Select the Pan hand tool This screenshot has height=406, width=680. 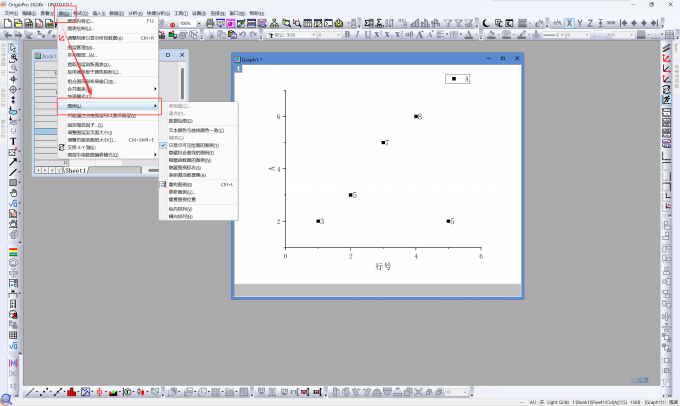(13, 193)
